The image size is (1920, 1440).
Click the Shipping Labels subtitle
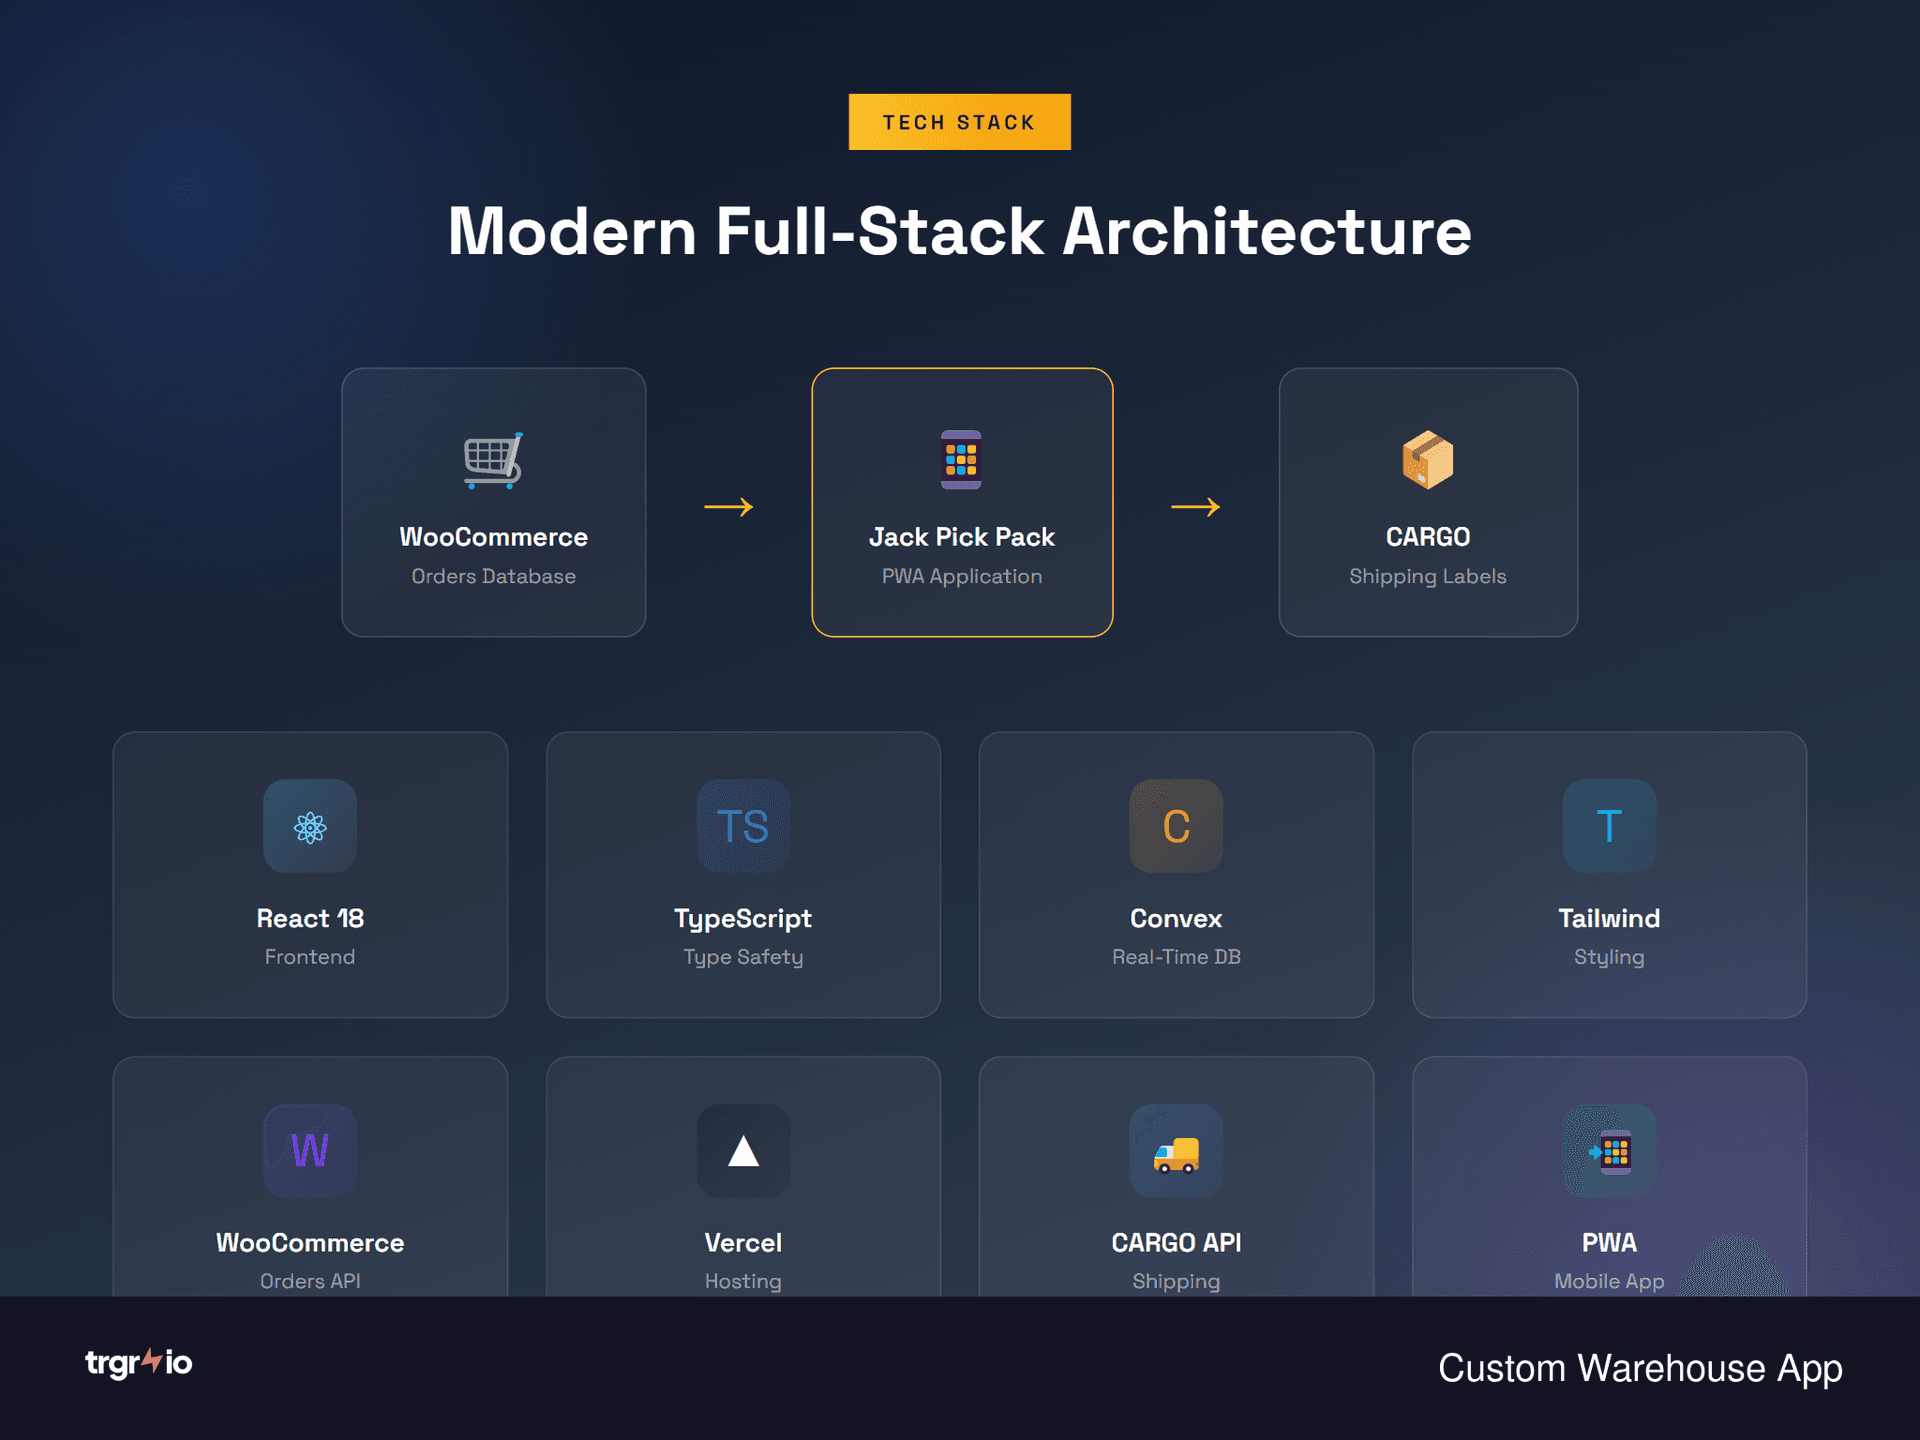[x=1427, y=577]
